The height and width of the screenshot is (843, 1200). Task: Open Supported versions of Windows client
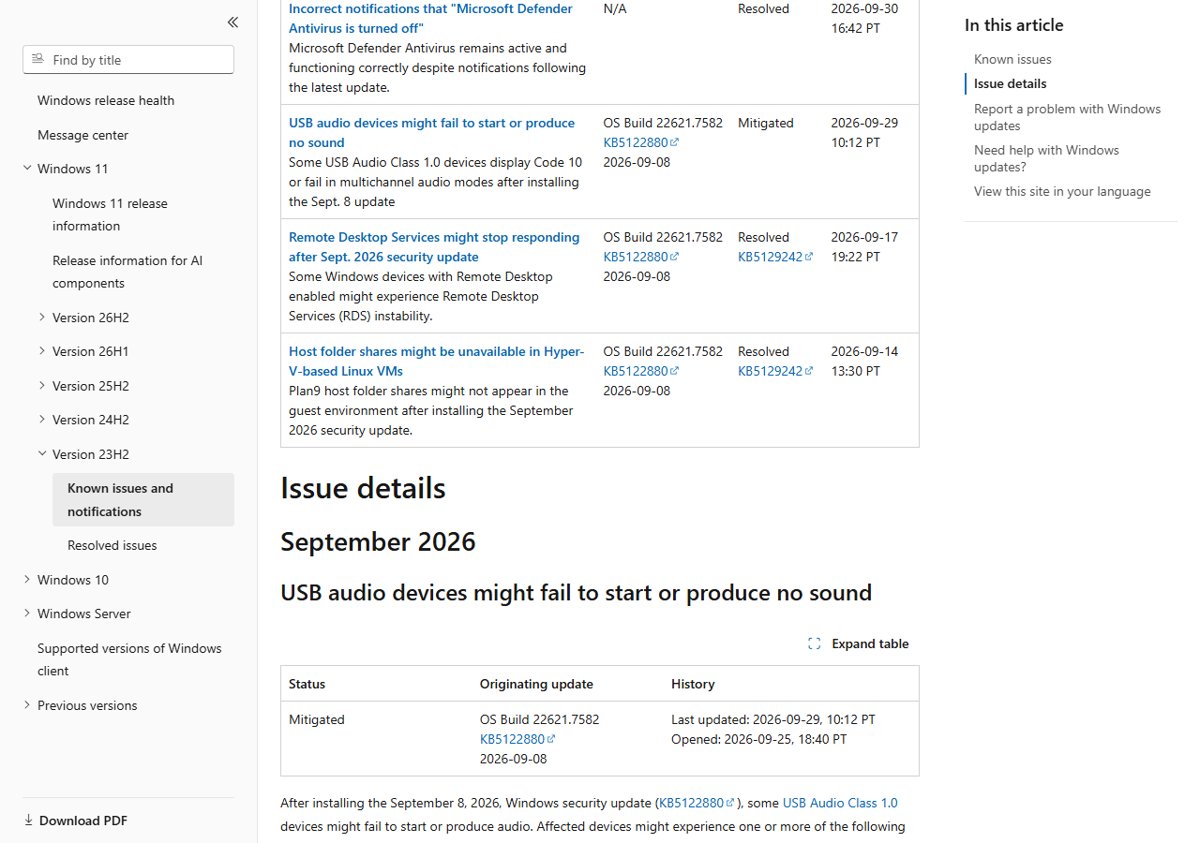[x=129, y=660]
